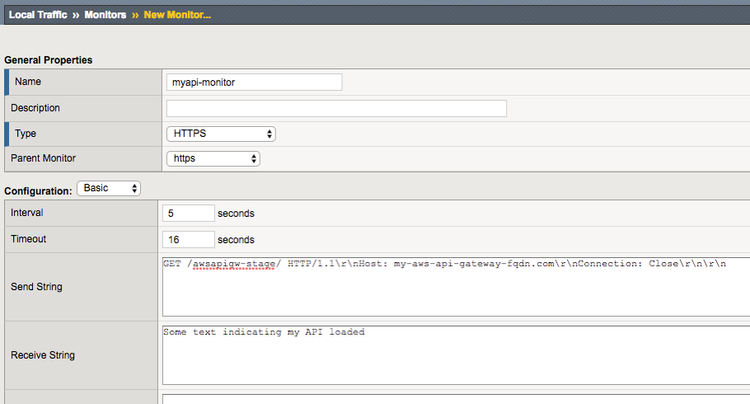Click the Interval row label
The width and height of the screenshot is (750, 404).
[x=29, y=213]
